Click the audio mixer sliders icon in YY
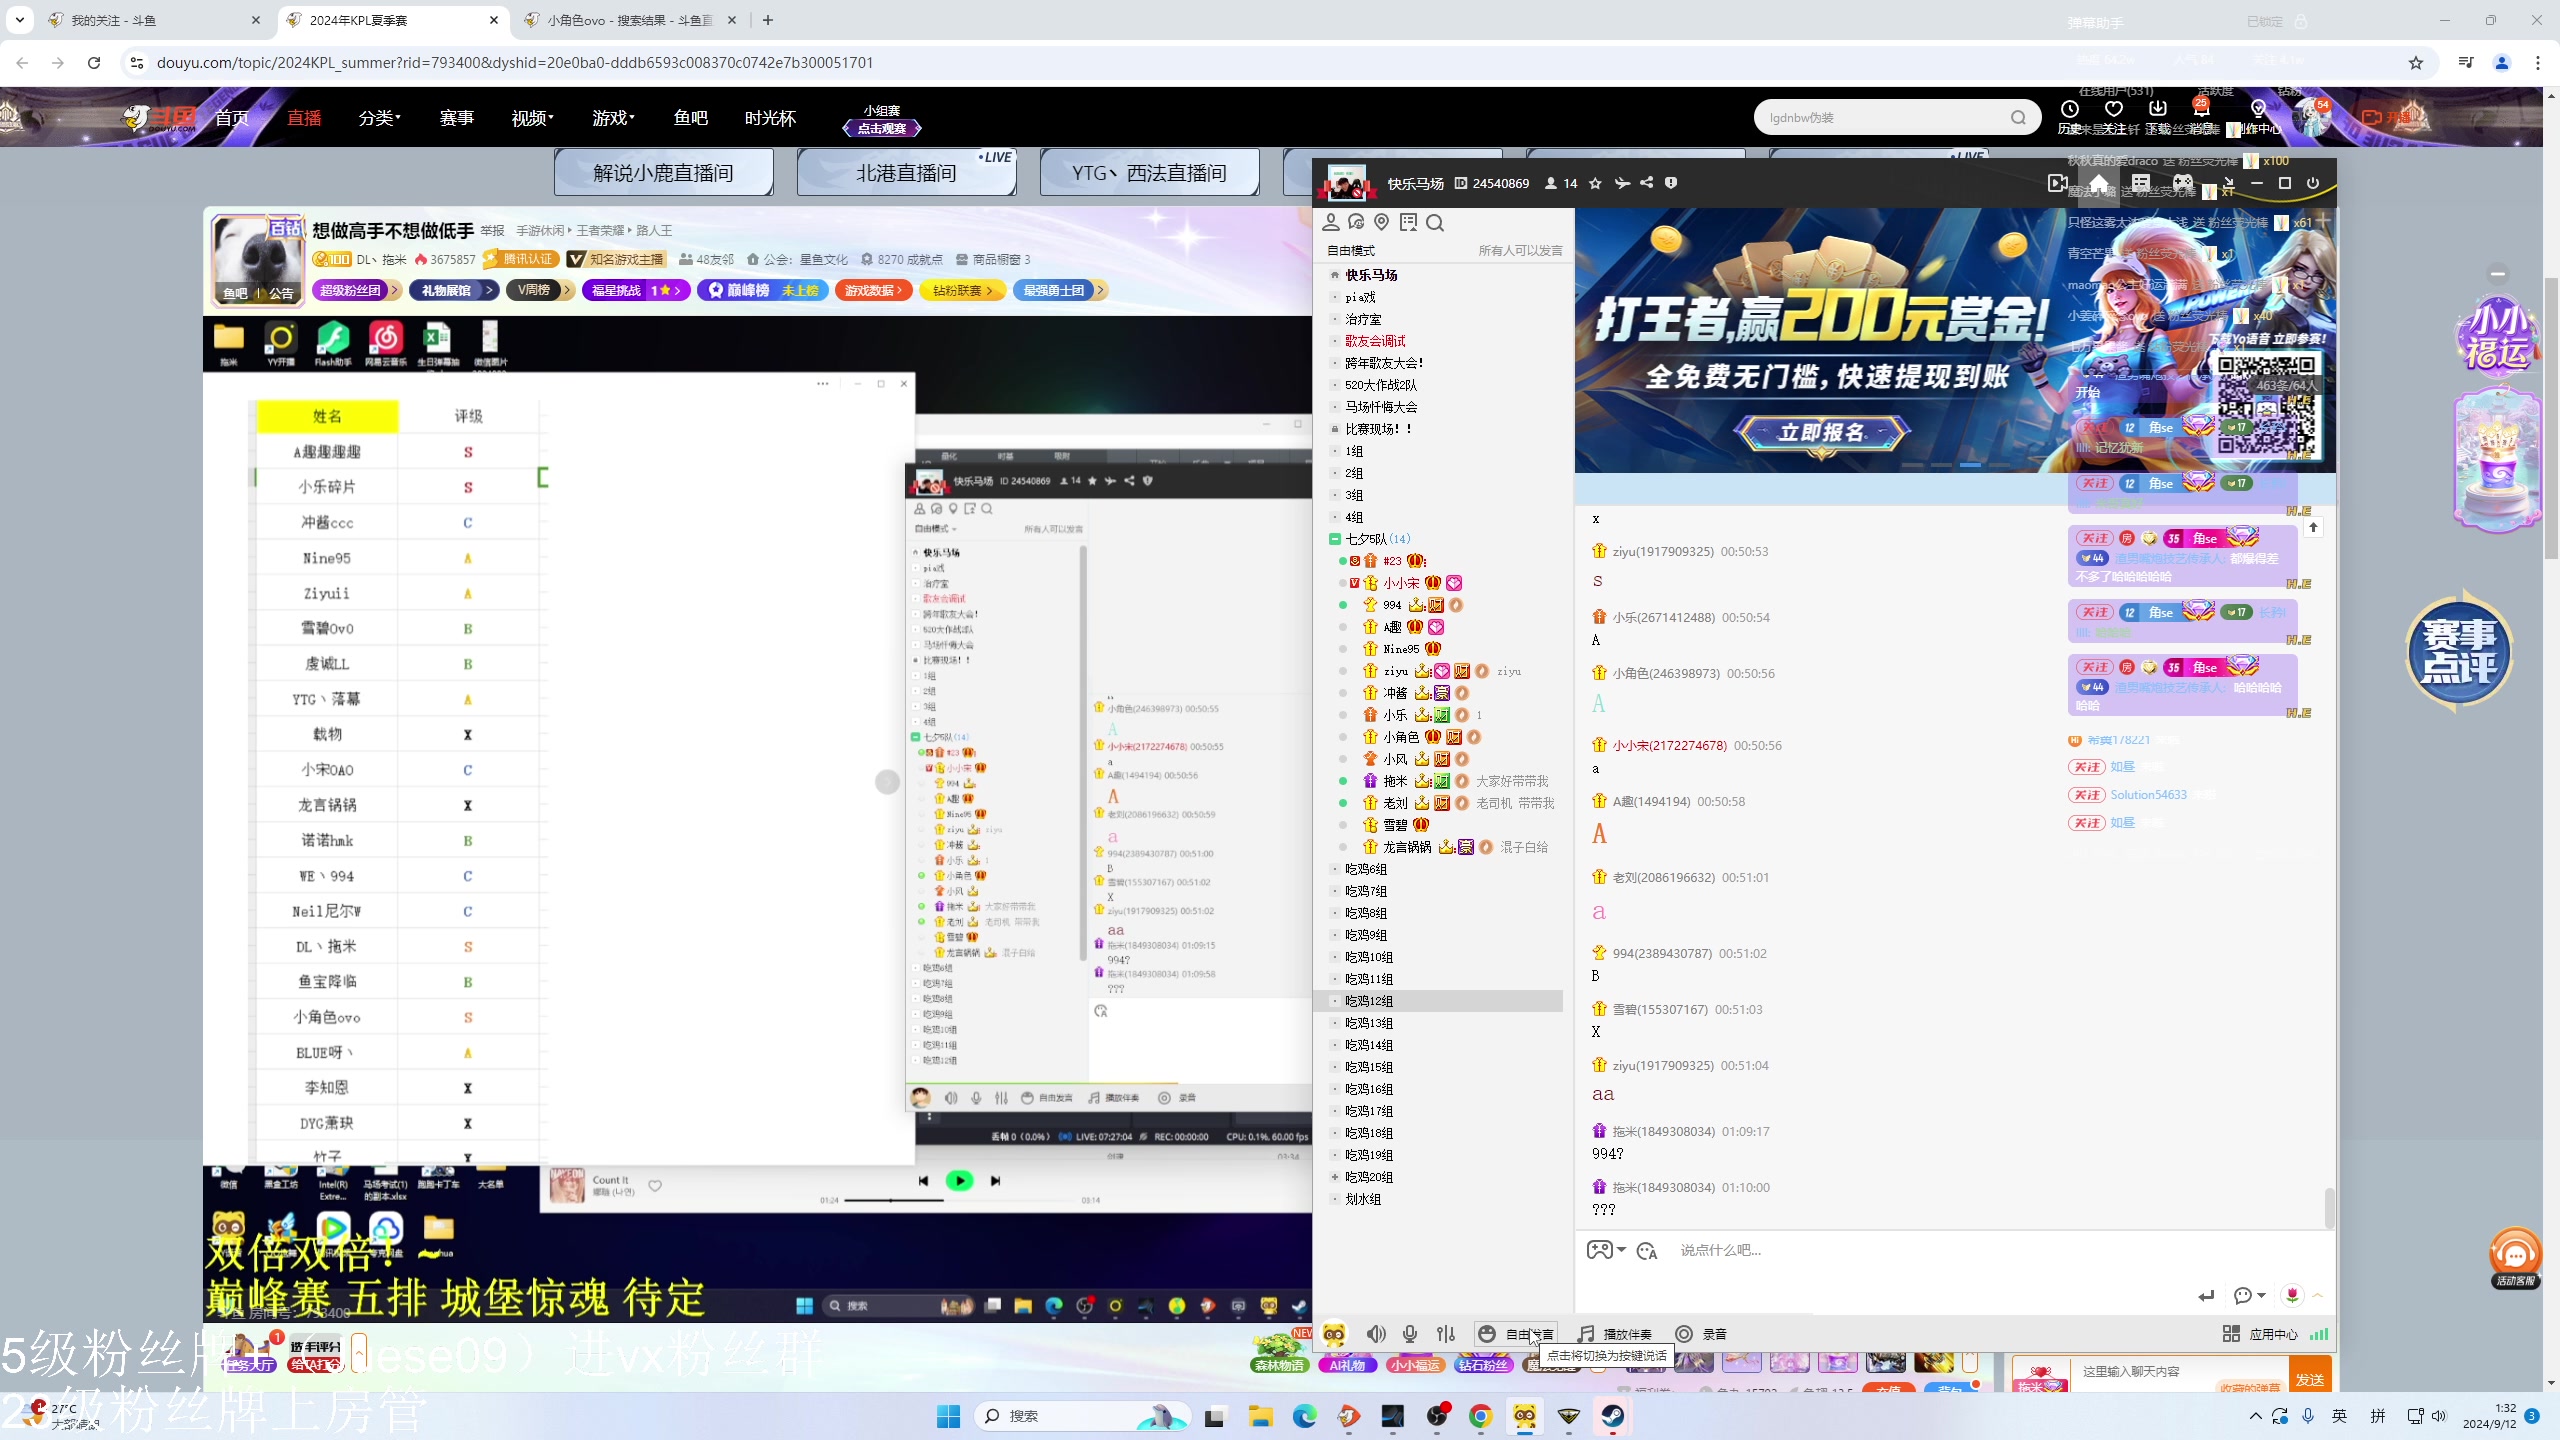Viewport: 2560px width, 1440px height. [x=1446, y=1334]
